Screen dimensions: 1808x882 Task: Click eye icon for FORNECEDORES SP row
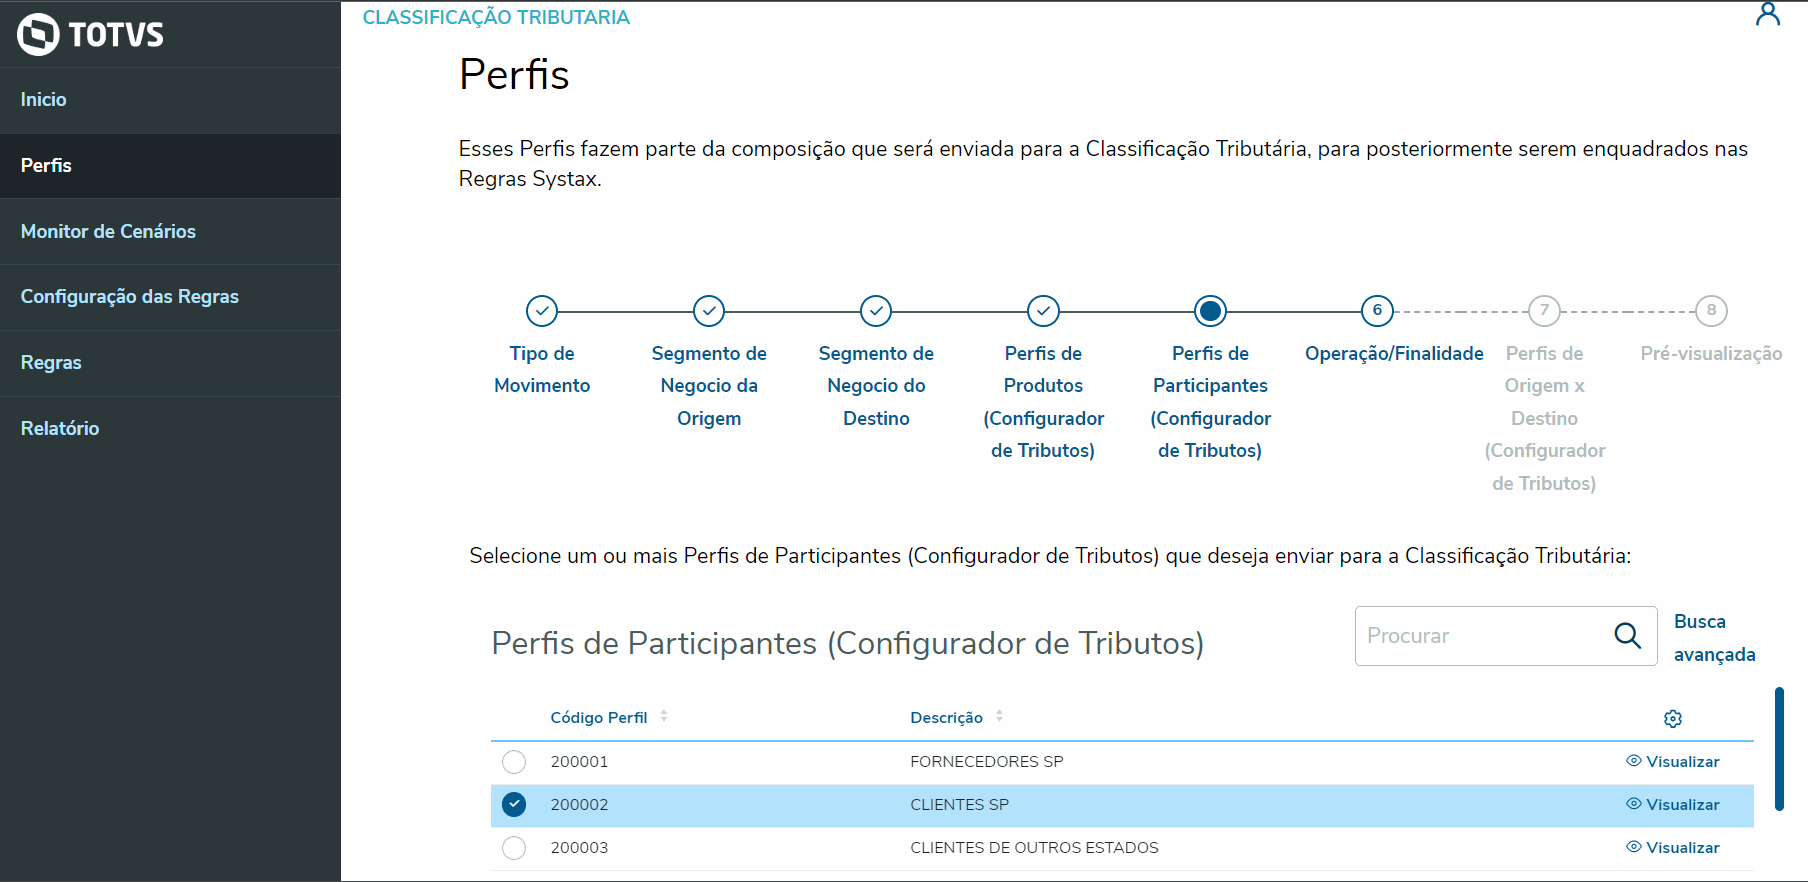tap(1634, 761)
